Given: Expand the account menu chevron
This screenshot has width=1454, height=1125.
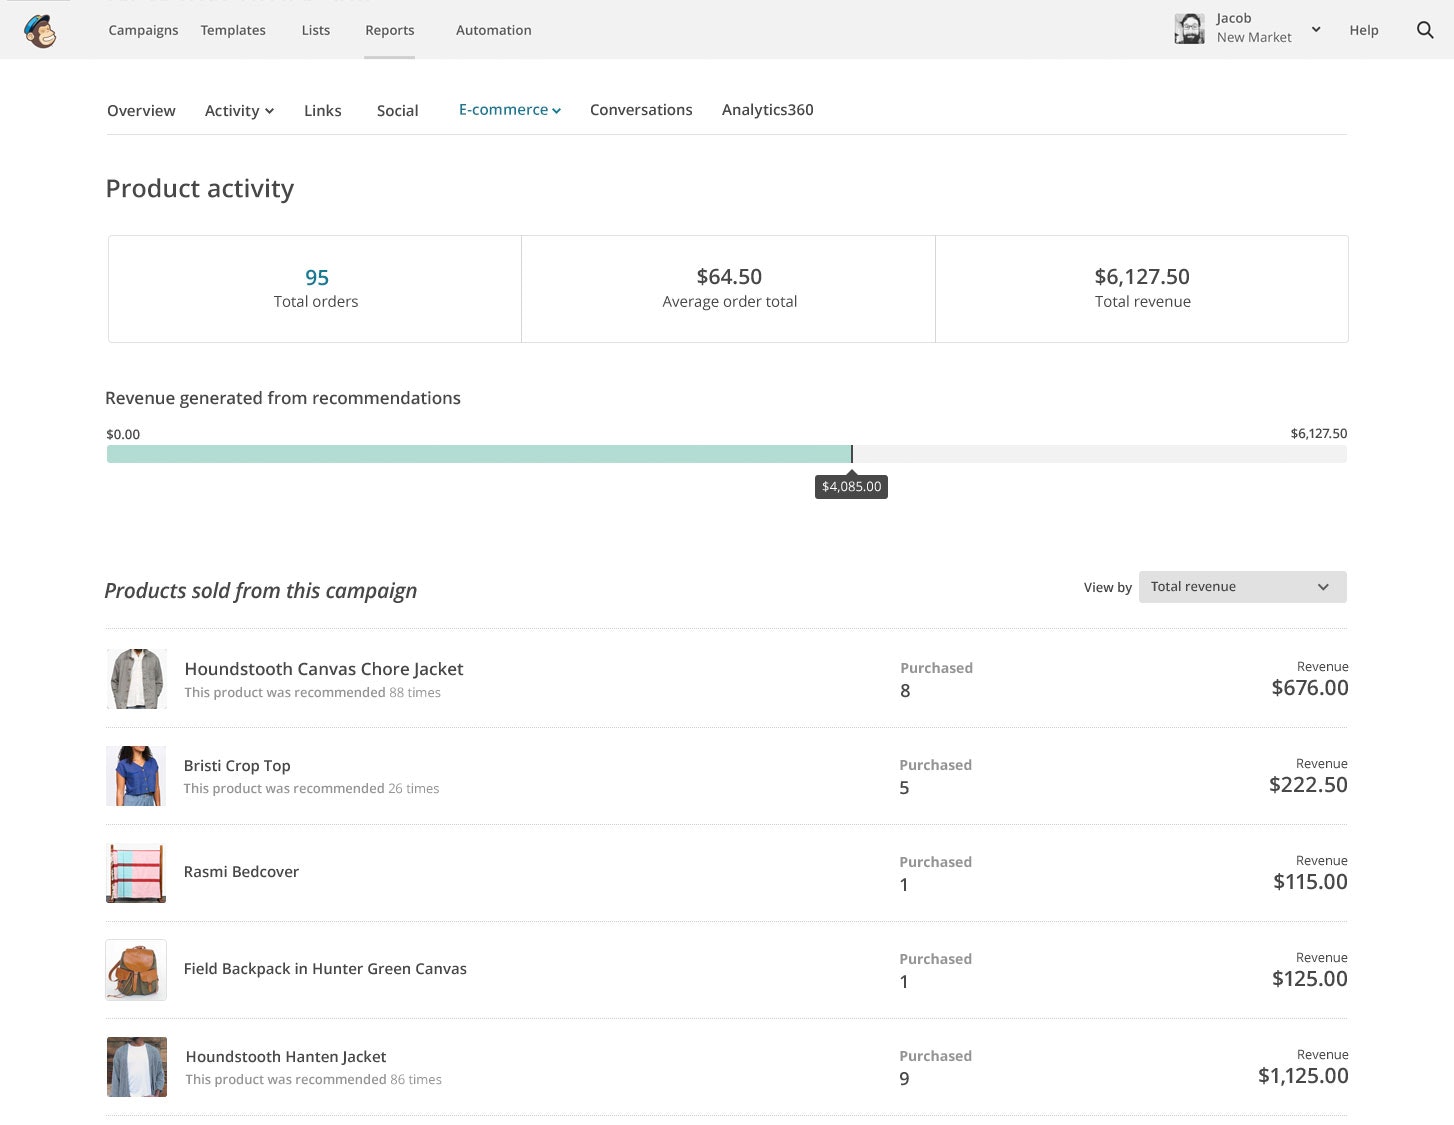Looking at the screenshot, I should tap(1316, 29).
